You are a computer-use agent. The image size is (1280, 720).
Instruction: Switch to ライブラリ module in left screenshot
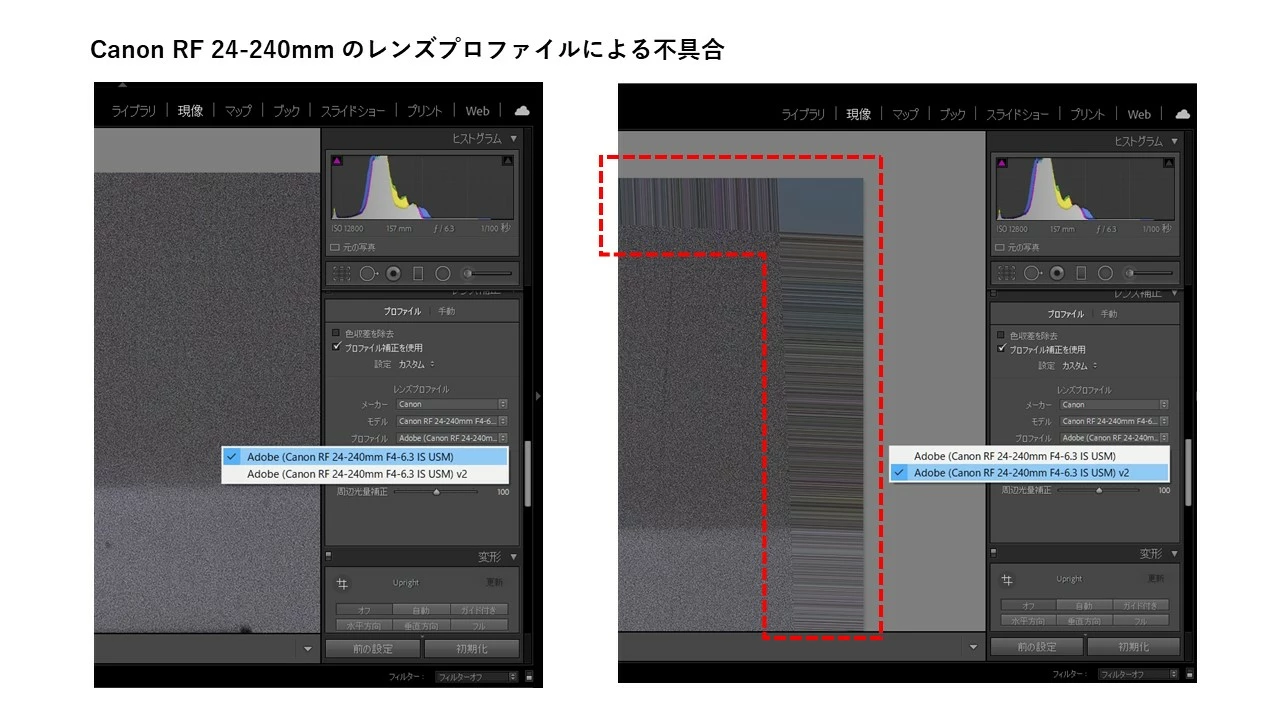(x=133, y=111)
